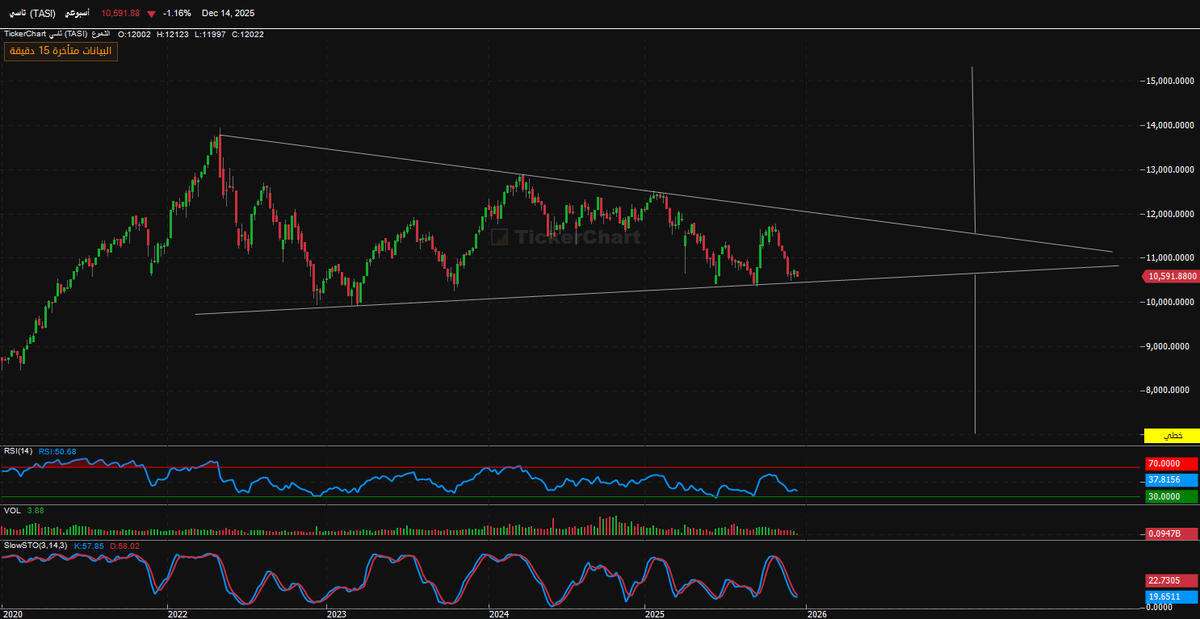Click the 0.0947B volume axis tag

tap(1171, 534)
